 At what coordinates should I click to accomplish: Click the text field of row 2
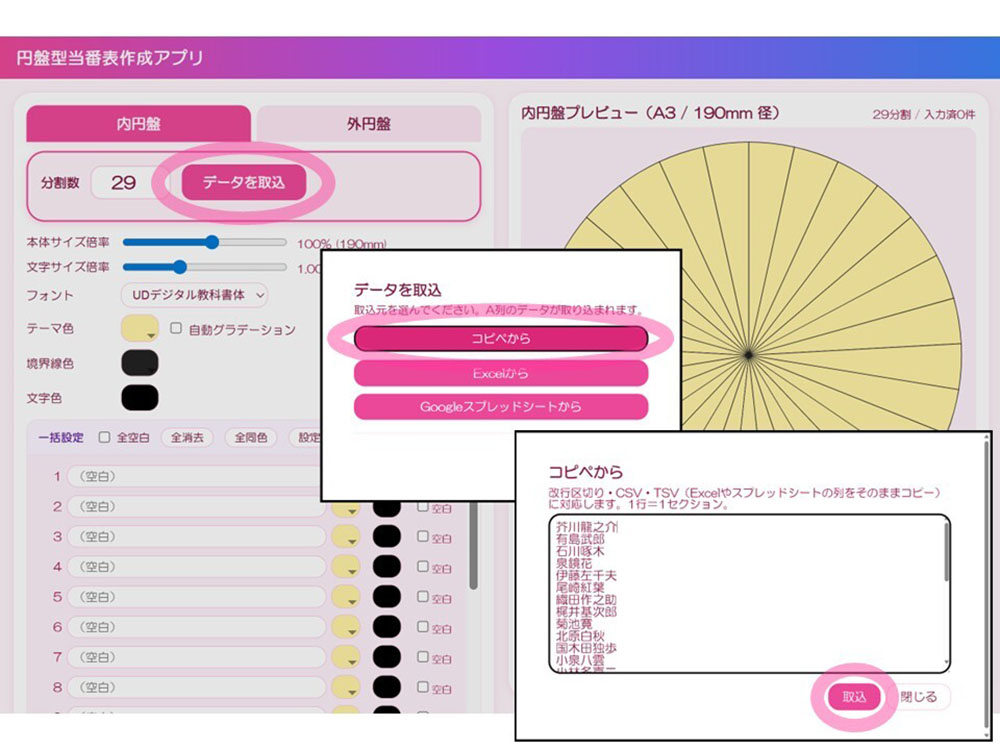[x=196, y=506]
